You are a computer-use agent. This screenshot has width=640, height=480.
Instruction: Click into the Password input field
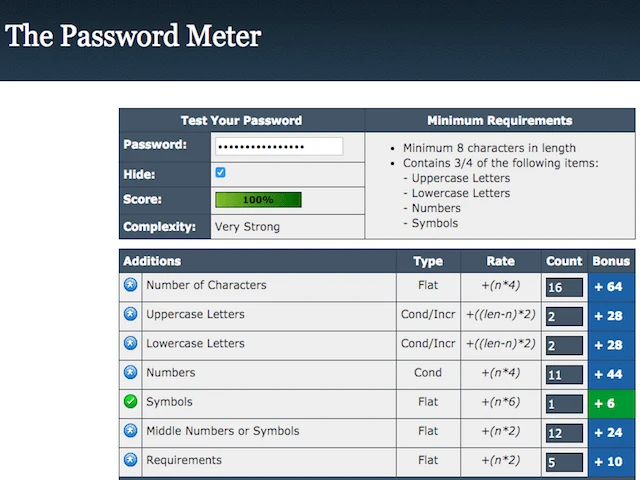[x=278, y=146]
